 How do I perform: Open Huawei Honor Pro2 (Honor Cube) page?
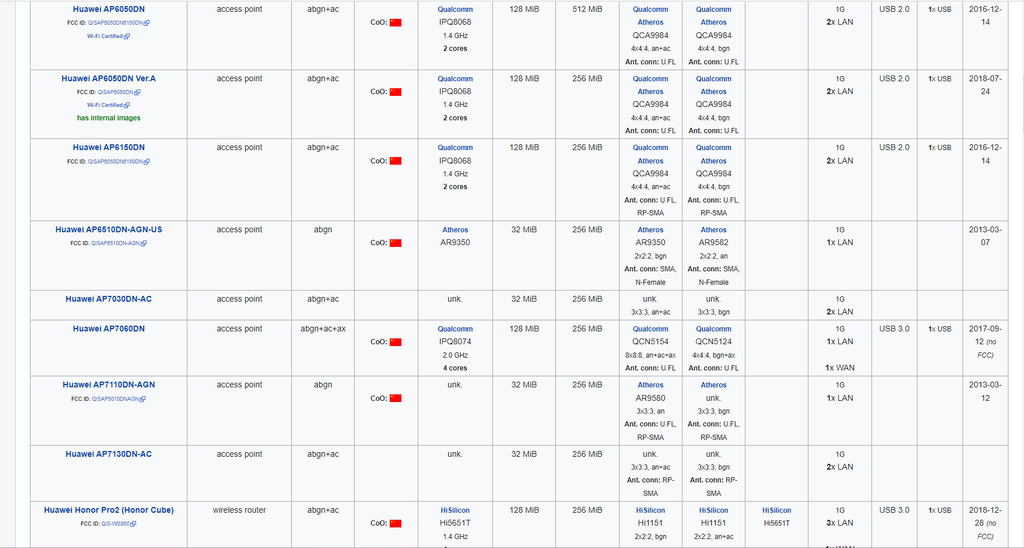[x=109, y=510]
